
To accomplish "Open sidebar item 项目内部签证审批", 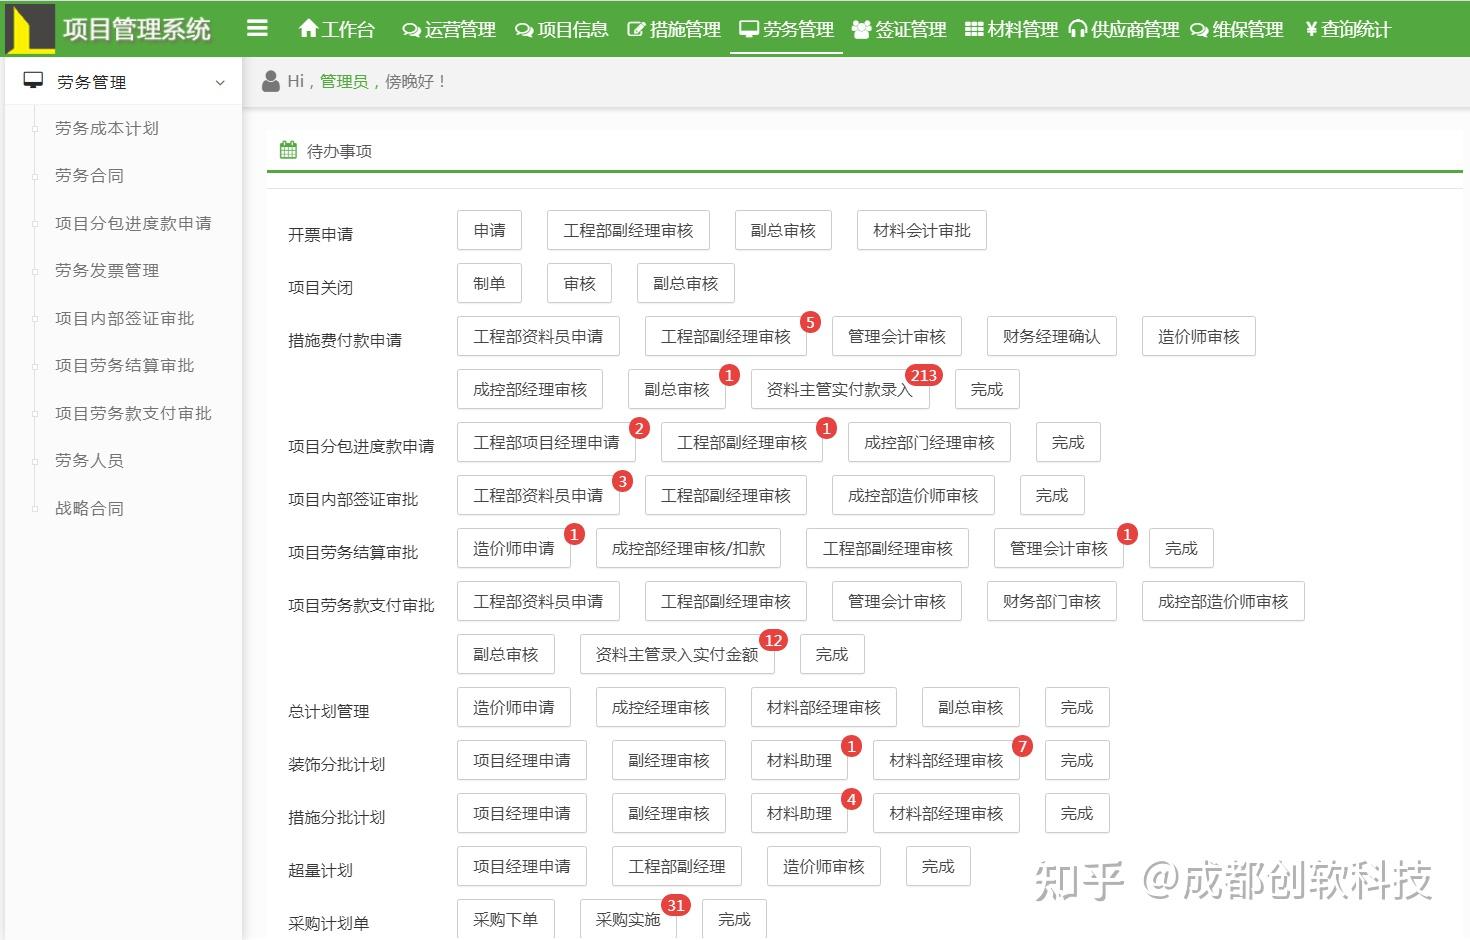I will (124, 318).
